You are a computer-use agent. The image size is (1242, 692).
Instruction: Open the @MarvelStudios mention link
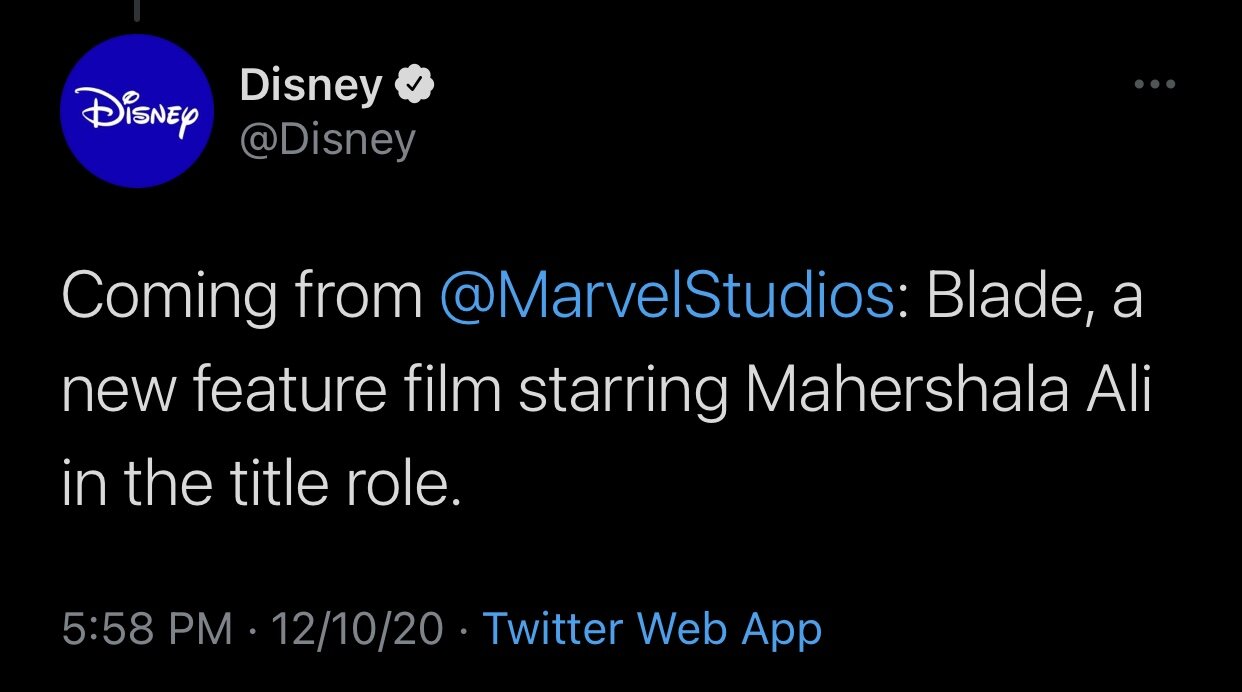click(667, 297)
